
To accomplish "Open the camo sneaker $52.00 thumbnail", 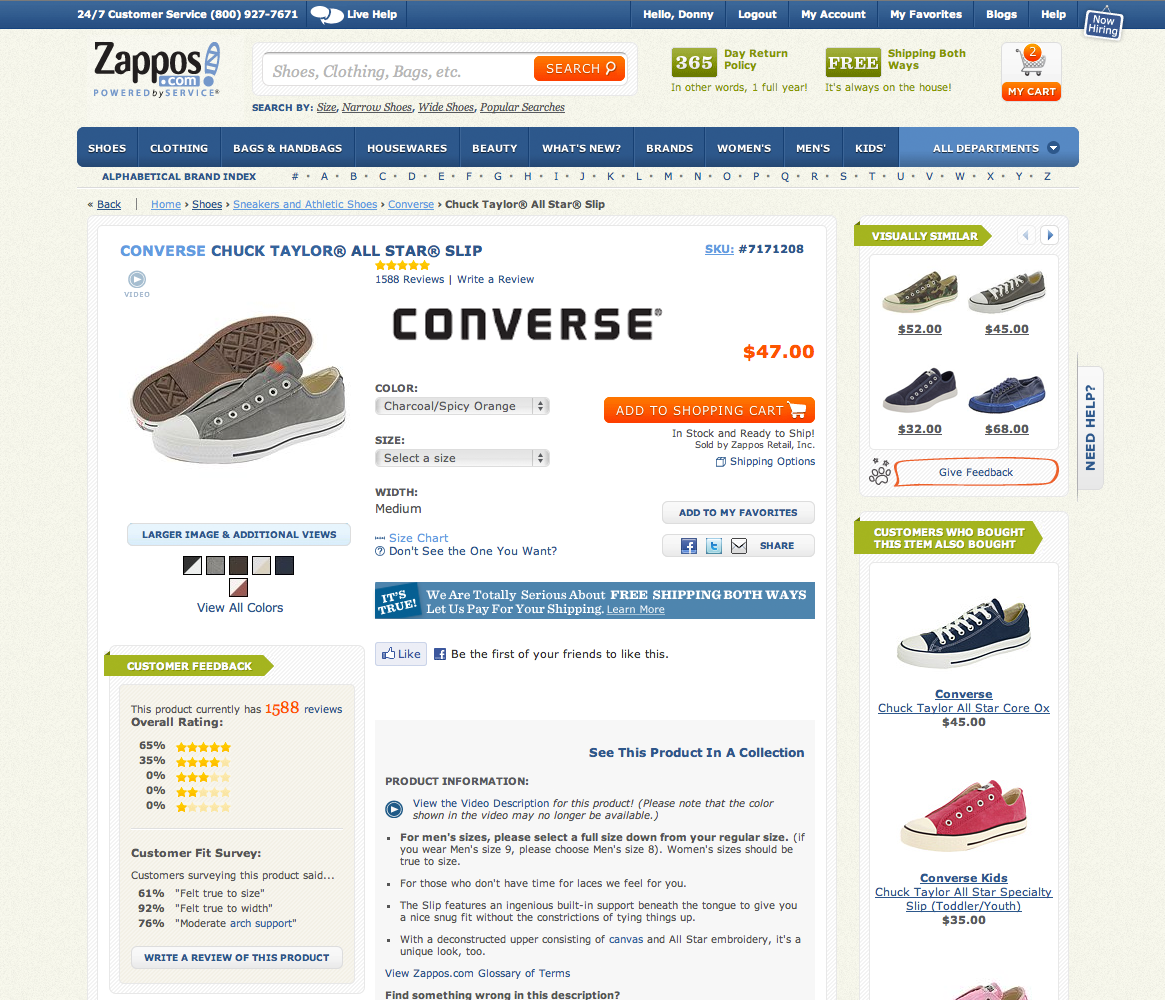I will click(920, 292).
